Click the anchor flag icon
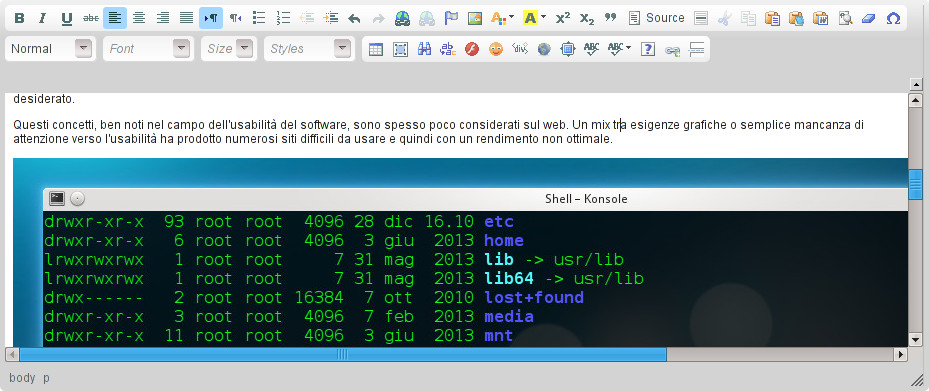 tap(451, 18)
